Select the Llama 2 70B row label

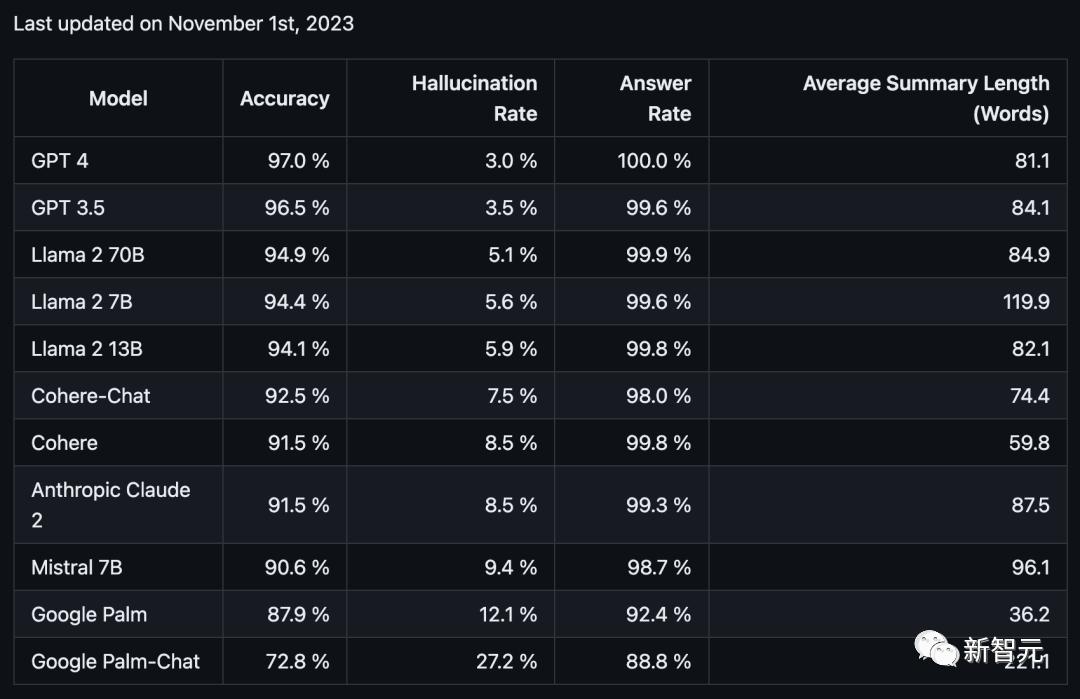(x=87, y=255)
